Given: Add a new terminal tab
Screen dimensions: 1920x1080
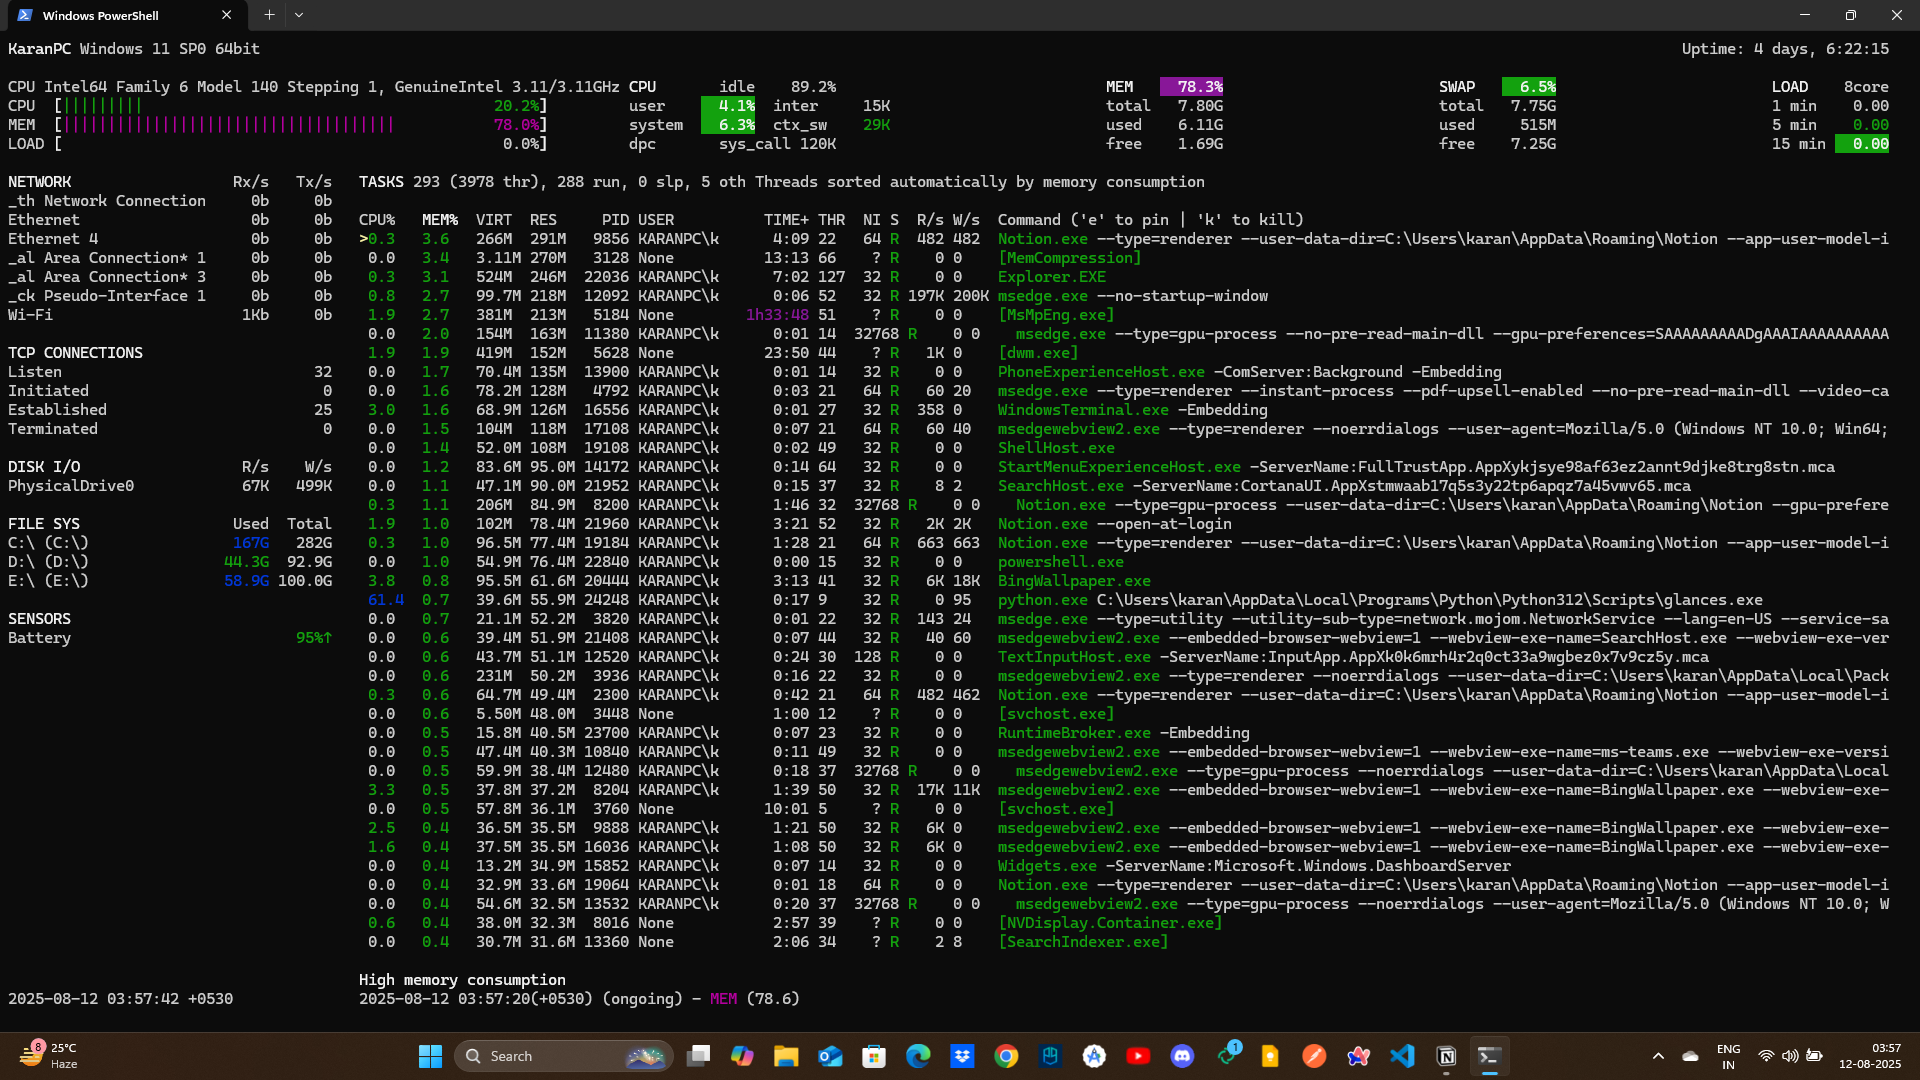Looking at the screenshot, I should coord(269,15).
